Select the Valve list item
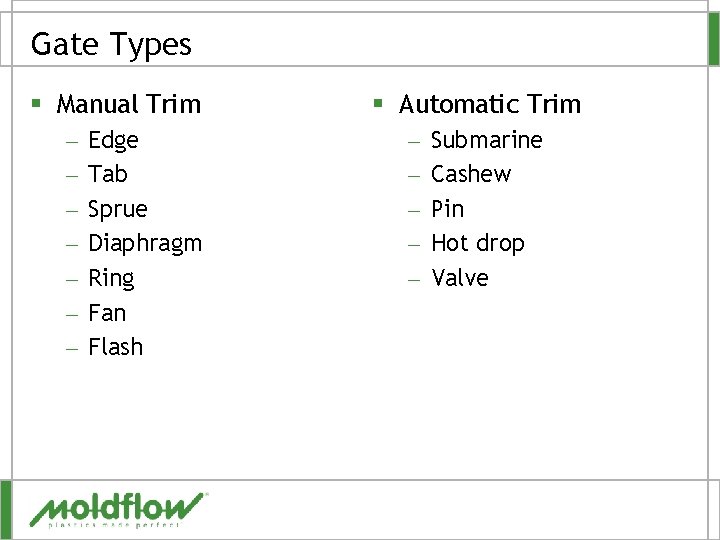This screenshot has width=720, height=540. pos(460,278)
